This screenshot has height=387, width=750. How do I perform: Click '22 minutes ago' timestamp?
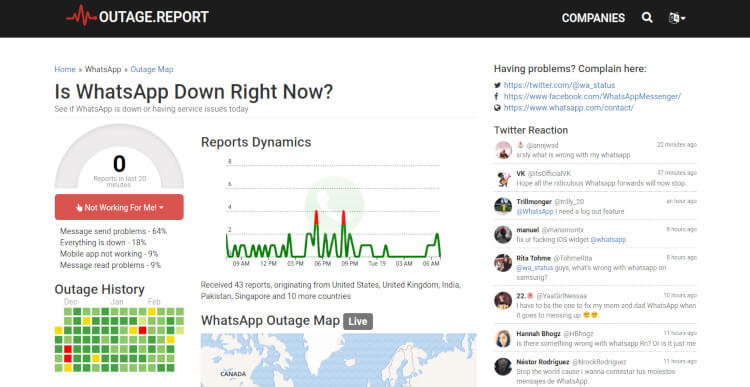pyautogui.click(x=677, y=144)
